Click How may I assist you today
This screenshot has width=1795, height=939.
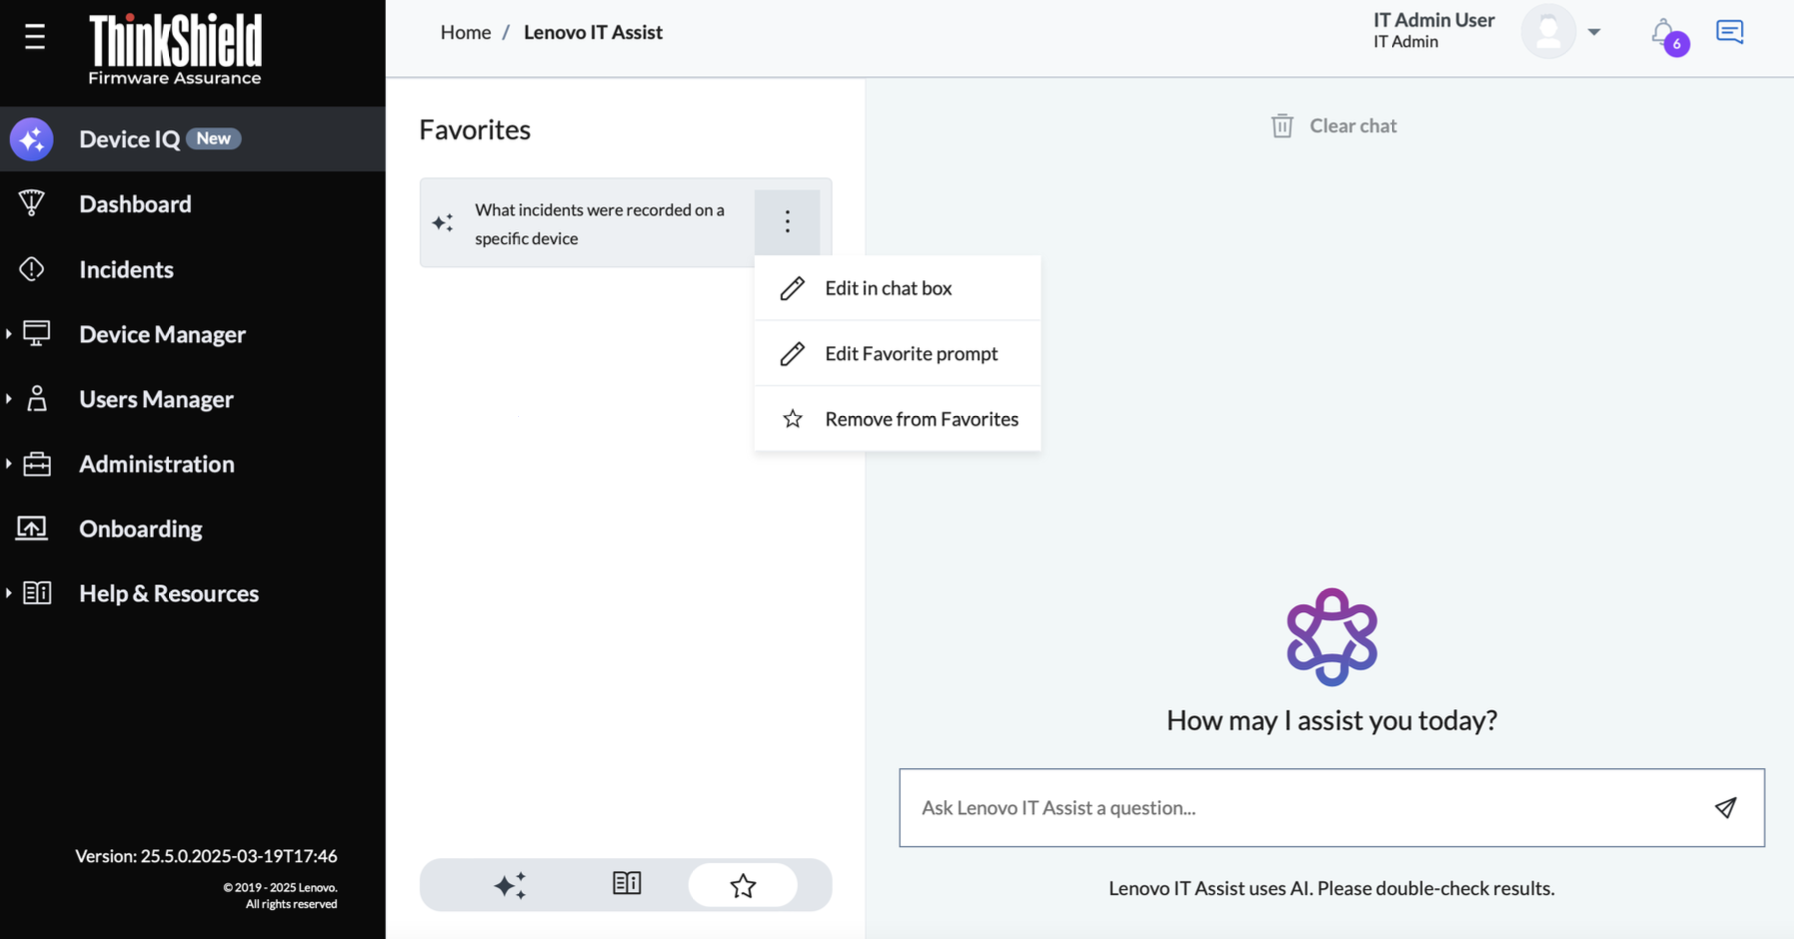click(1331, 720)
